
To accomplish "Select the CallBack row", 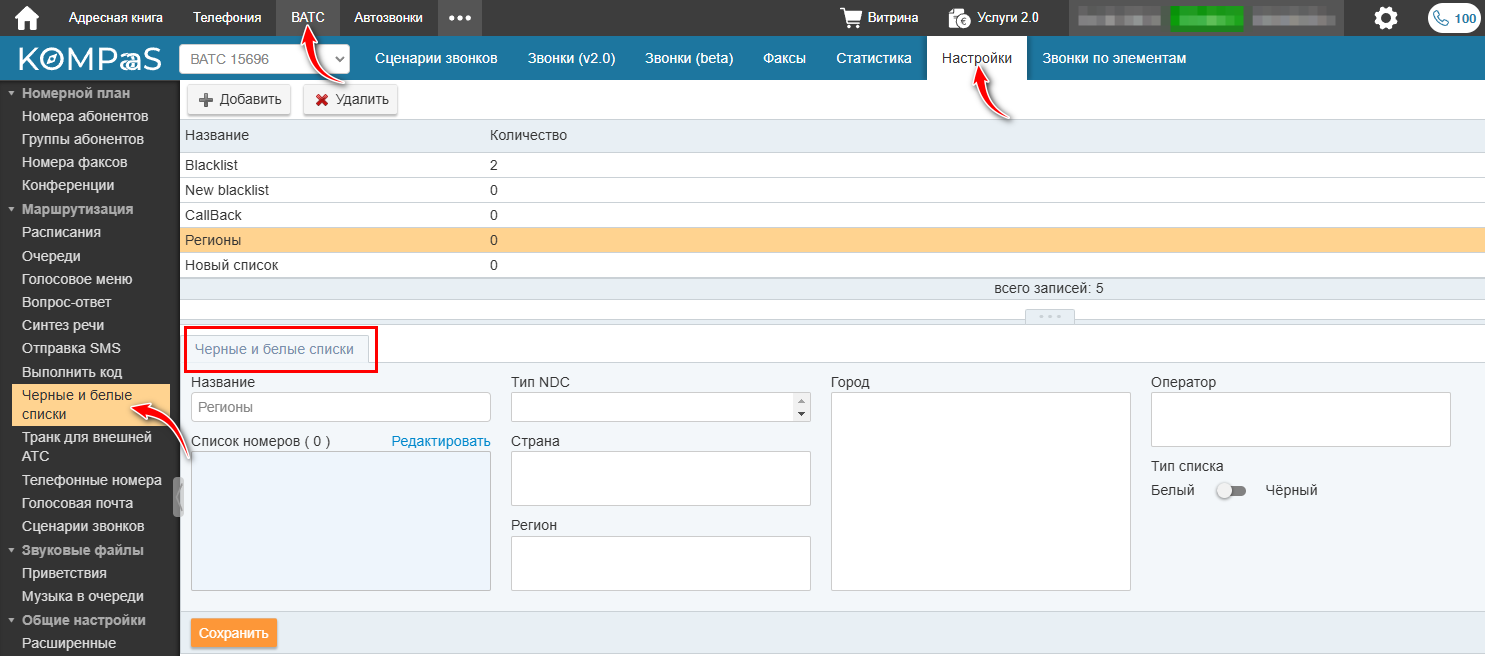I will pos(832,215).
